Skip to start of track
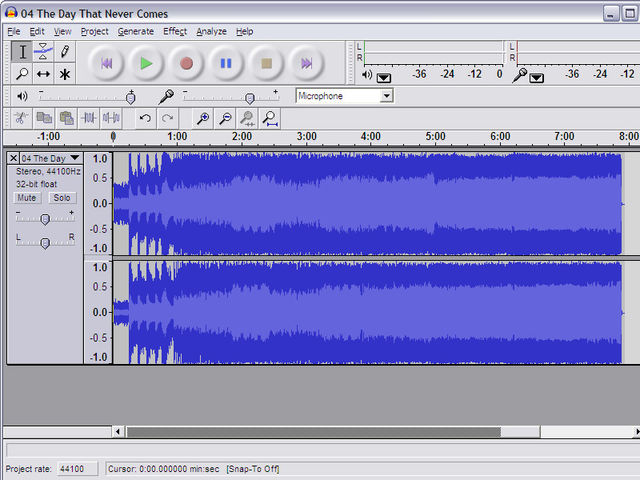The image size is (640, 480). coord(106,63)
